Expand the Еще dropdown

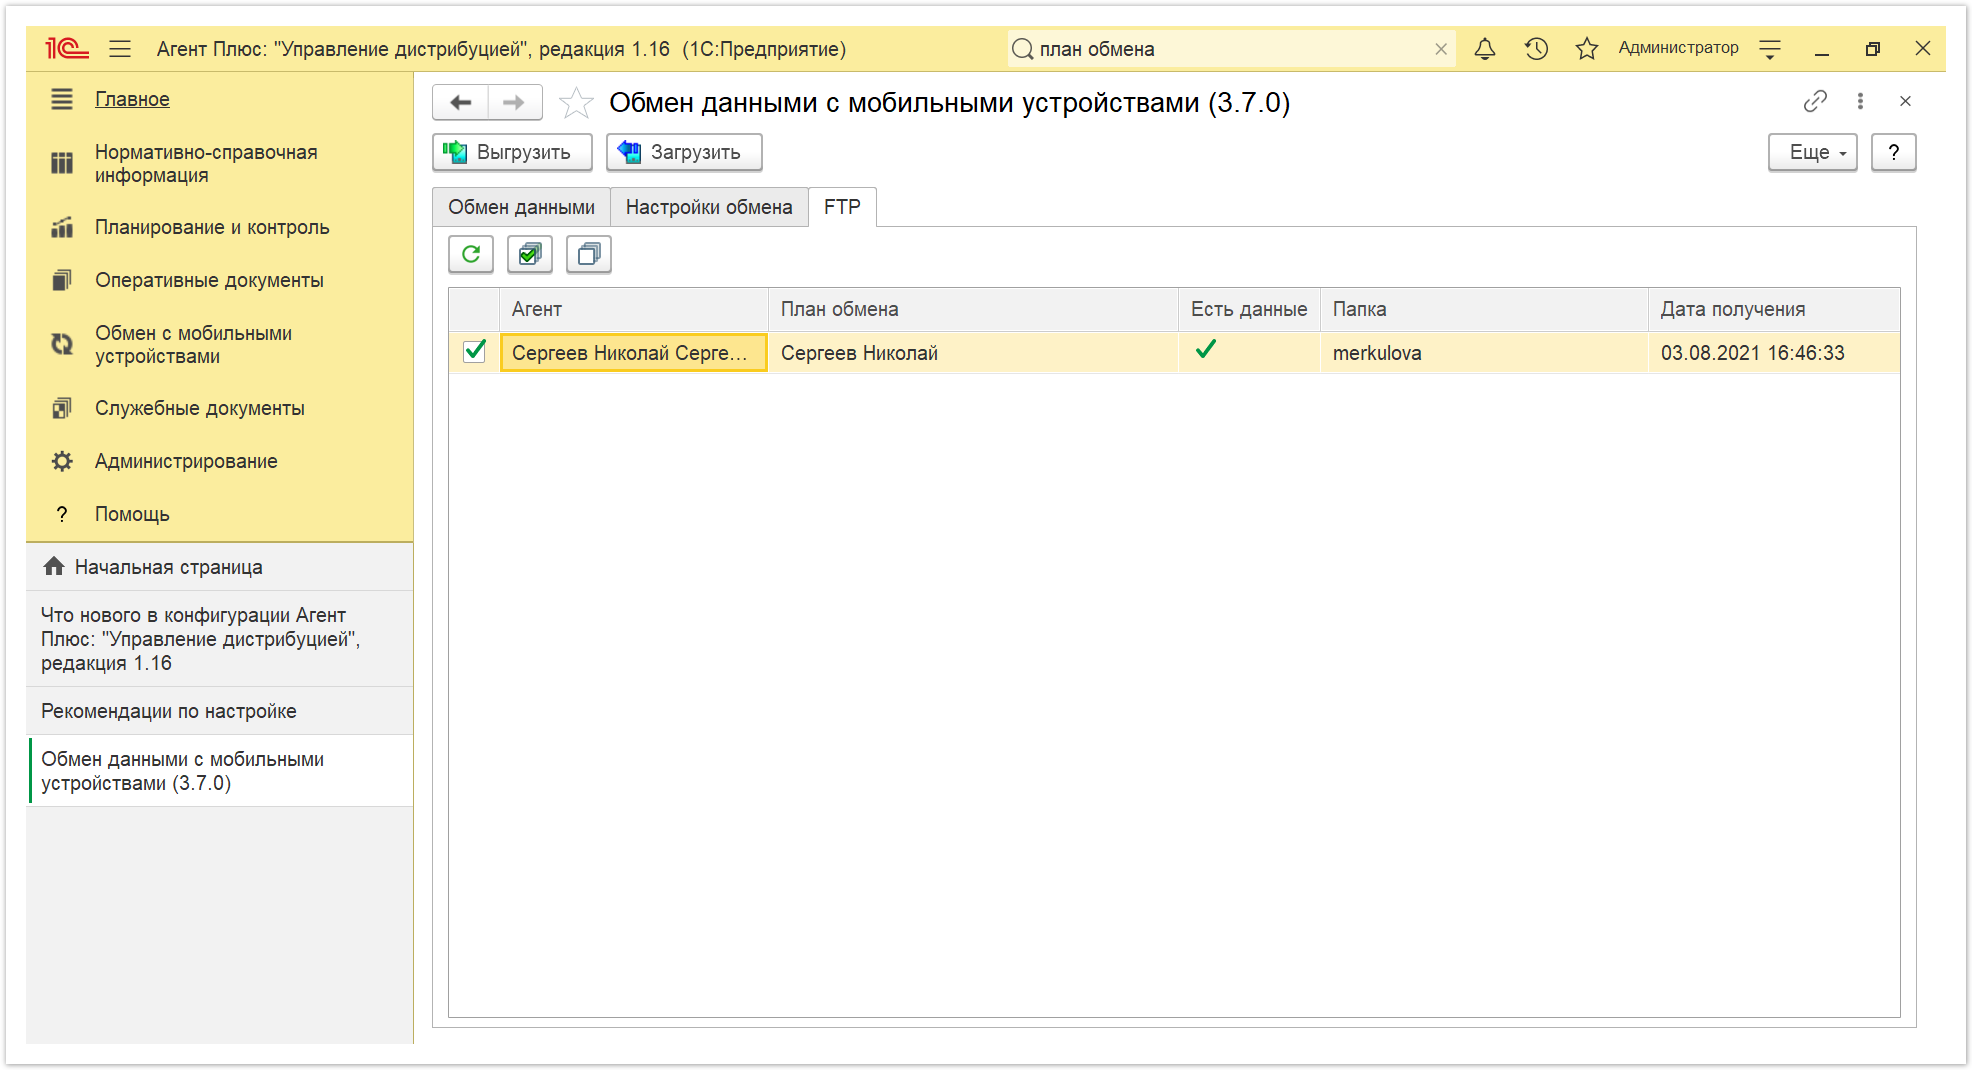coord(1812,152)
